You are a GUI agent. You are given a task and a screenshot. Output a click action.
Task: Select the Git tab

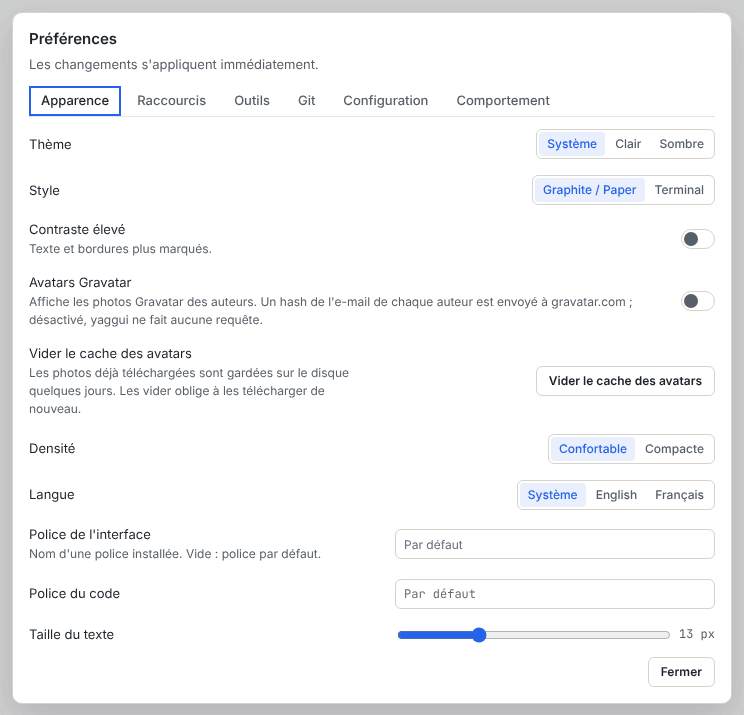point(307,101)
